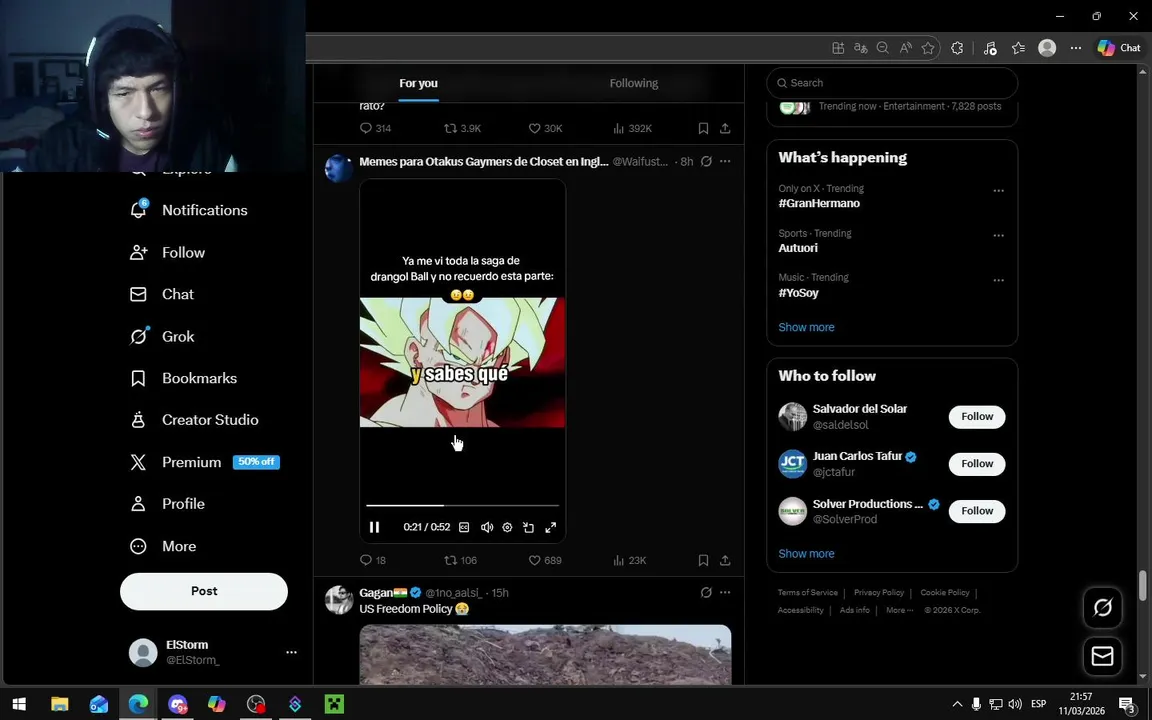Open video playback settings gear
This screenshot has height=720, width=1152.
[507, 528]
